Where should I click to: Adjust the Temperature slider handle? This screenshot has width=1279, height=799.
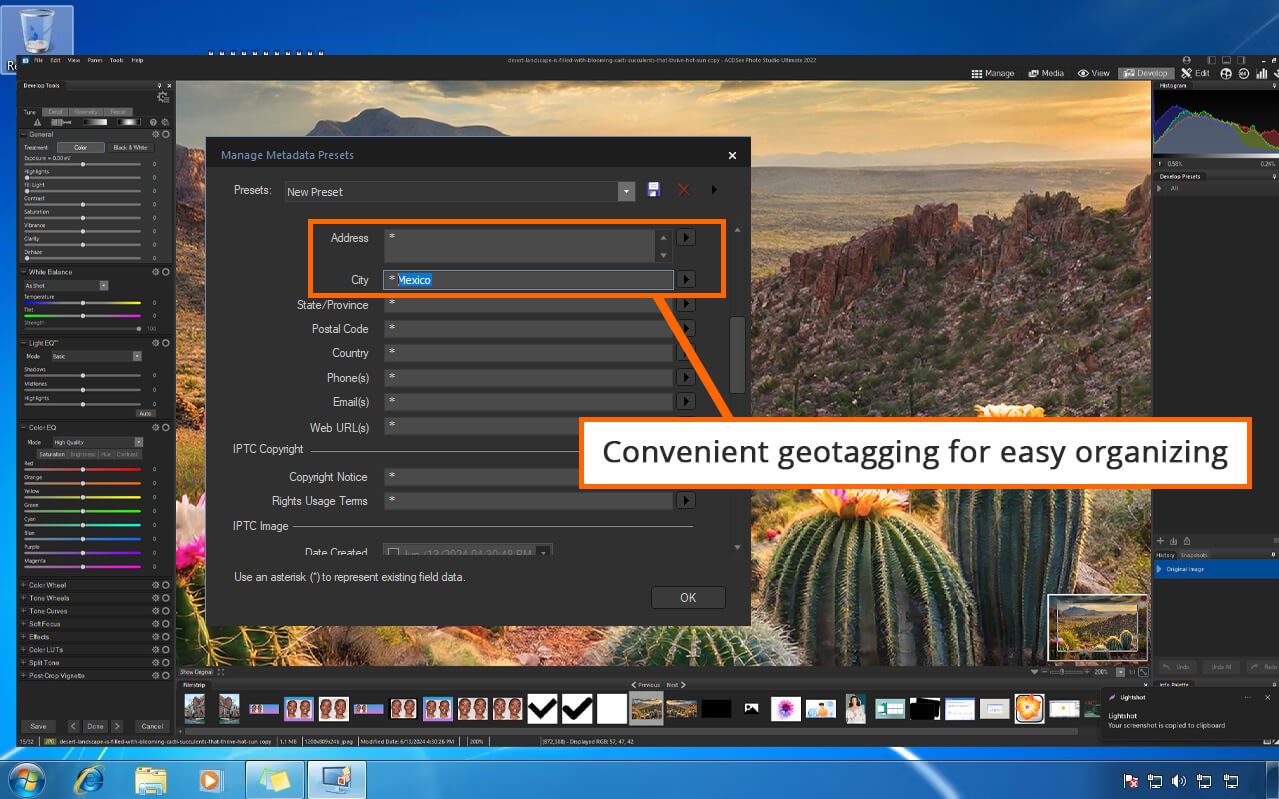click(x=82, y=303)
